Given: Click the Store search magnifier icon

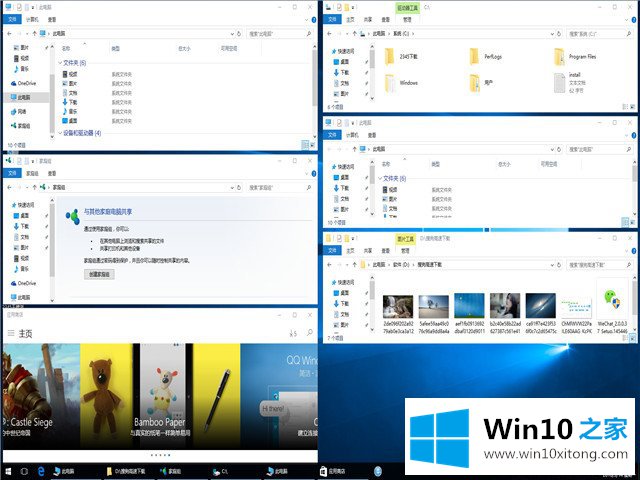Looking at the screenshot, I should pyautogui.click(x=310, y=333).
